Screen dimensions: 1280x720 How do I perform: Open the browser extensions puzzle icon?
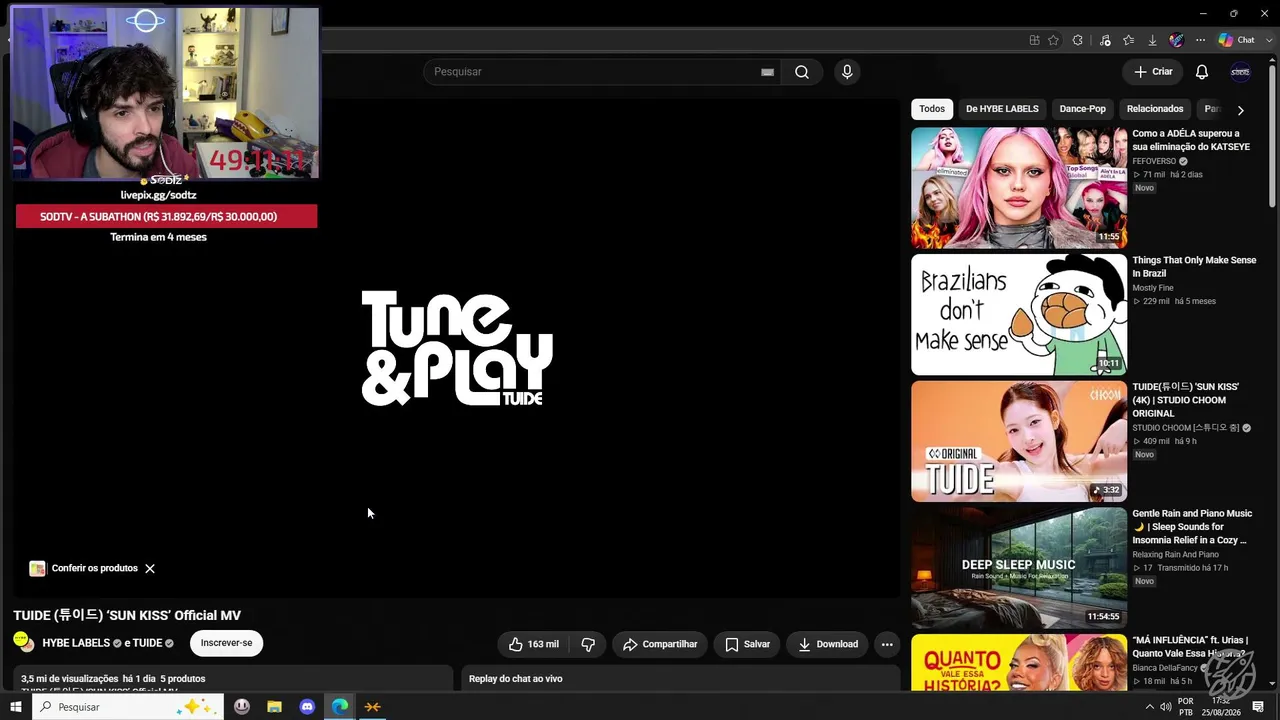[x=1077, y=40]
